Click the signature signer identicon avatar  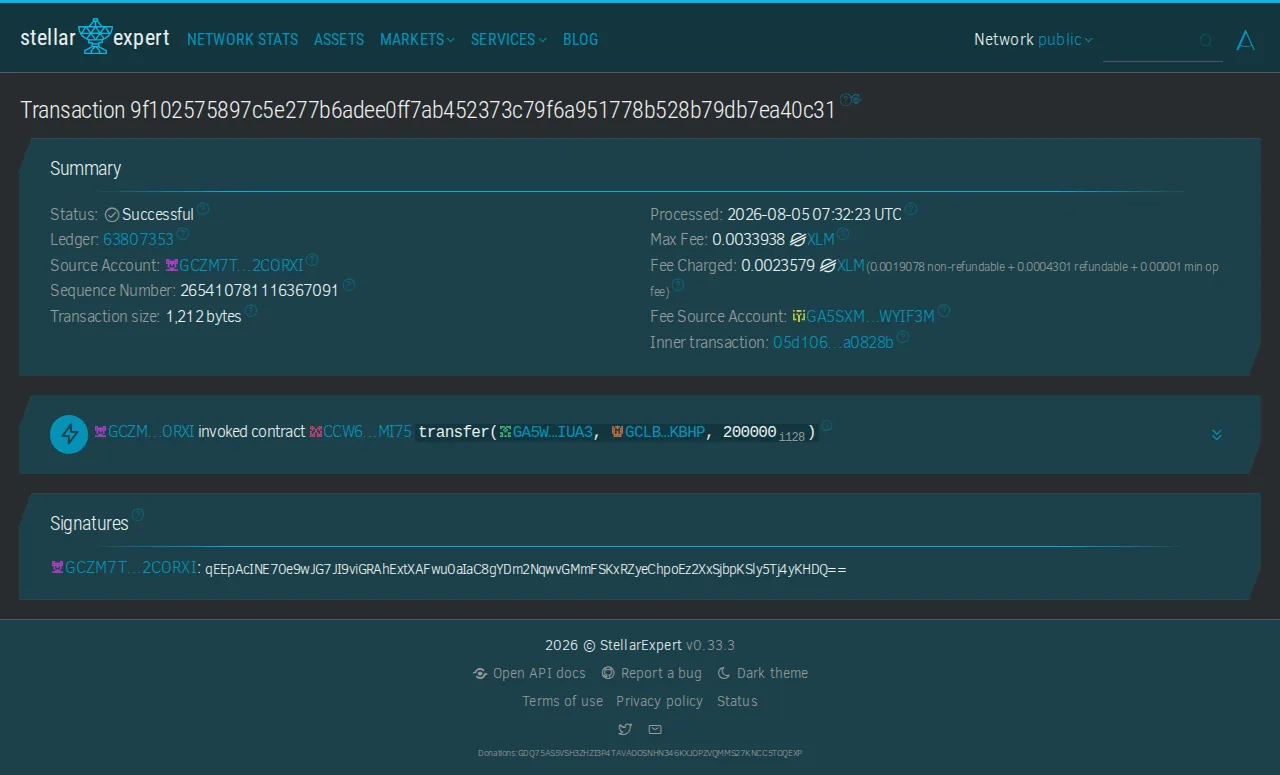coord(58,568)
